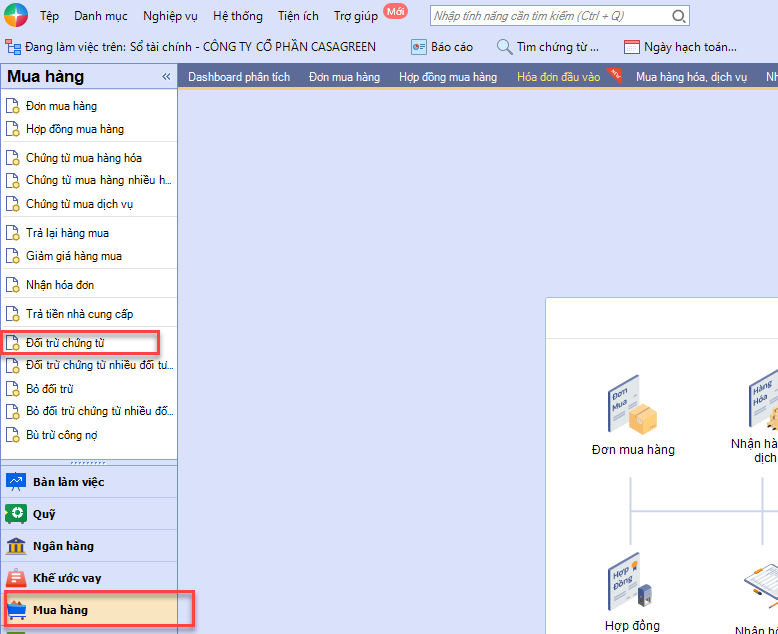Image resolution: width=778 pixels, height=634 pixels.
Task: Click the MISA colorful logo icon
Action: point(15,17)
